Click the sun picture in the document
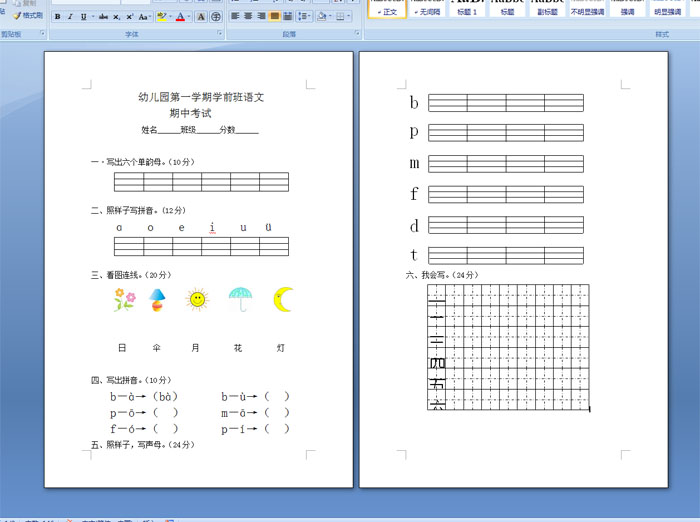The image size is (700, 522). (x=197, y=299)
